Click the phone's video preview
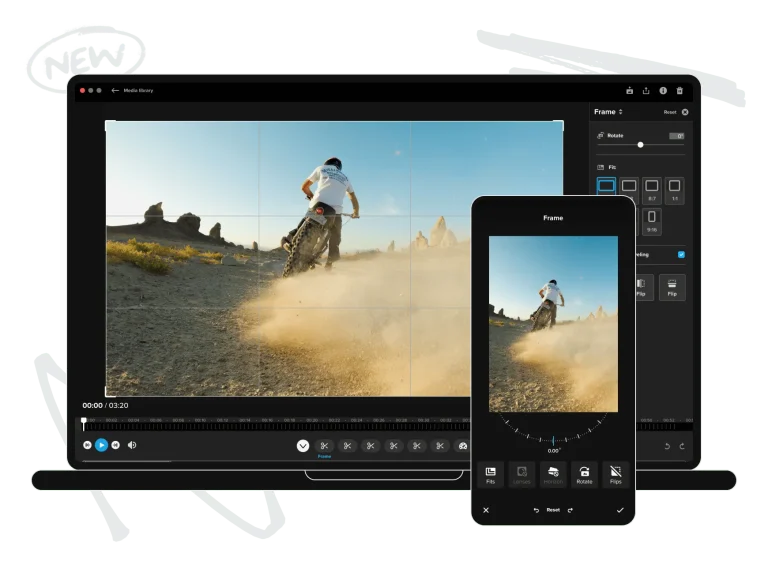The height and width of the screenshot is (565, 768). tap(553, 324)
